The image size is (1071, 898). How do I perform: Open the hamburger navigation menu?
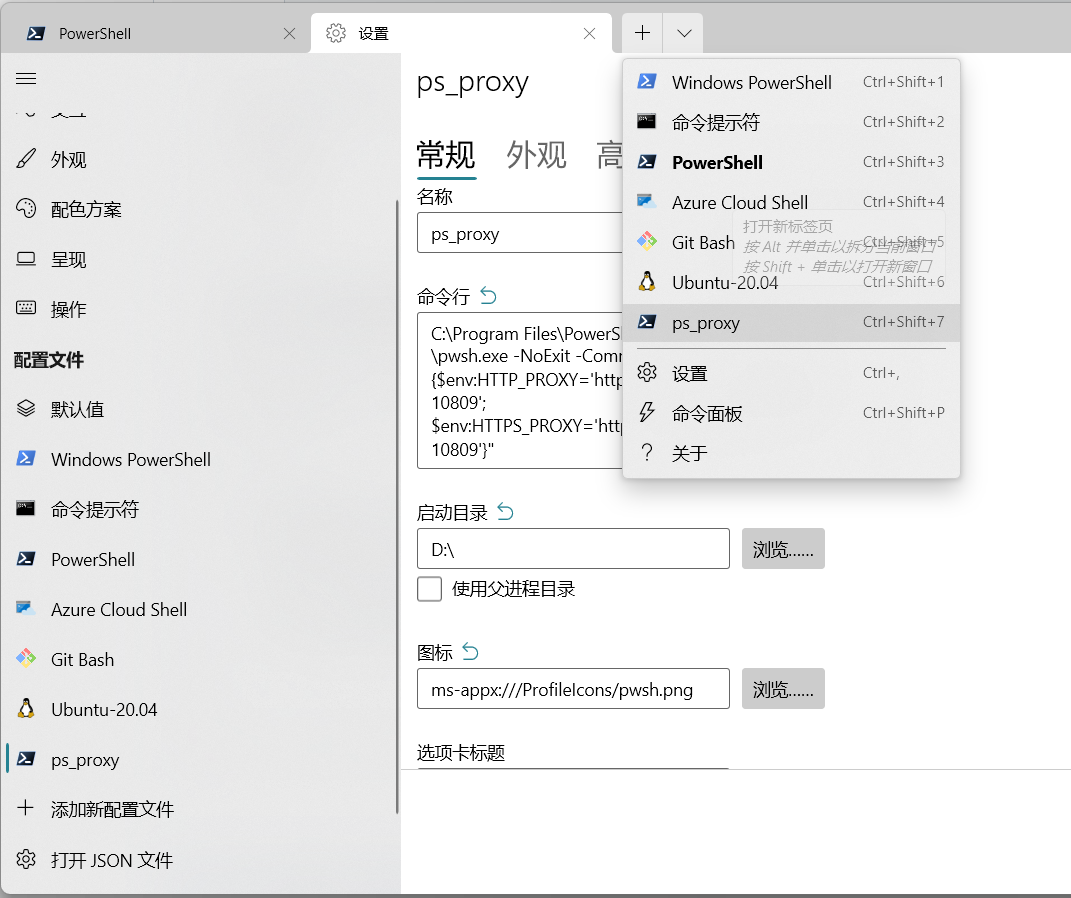(26, 79)
